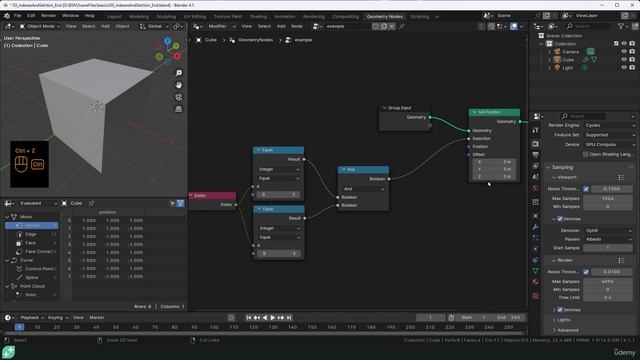Switch perspective/orthographic grid icon in viewport
The height and width of the screenshot is (360, 640).
coord(178,109)
